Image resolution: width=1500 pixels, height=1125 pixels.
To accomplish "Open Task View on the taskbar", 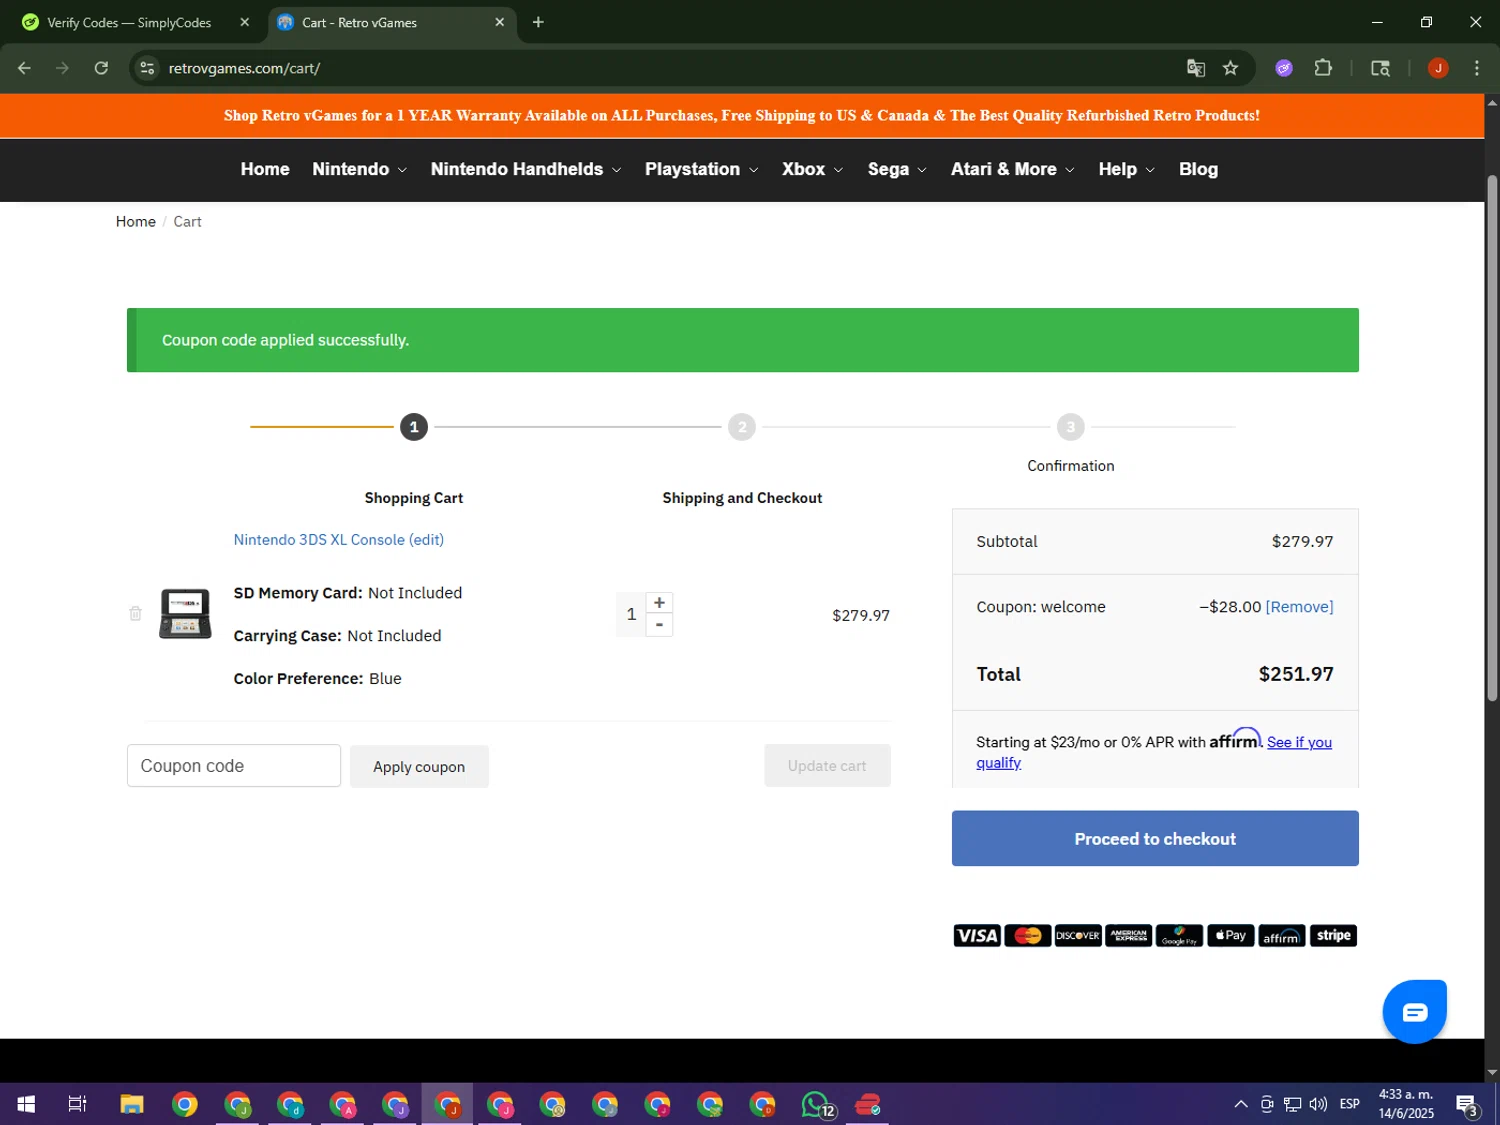I will click(77, 1104).
